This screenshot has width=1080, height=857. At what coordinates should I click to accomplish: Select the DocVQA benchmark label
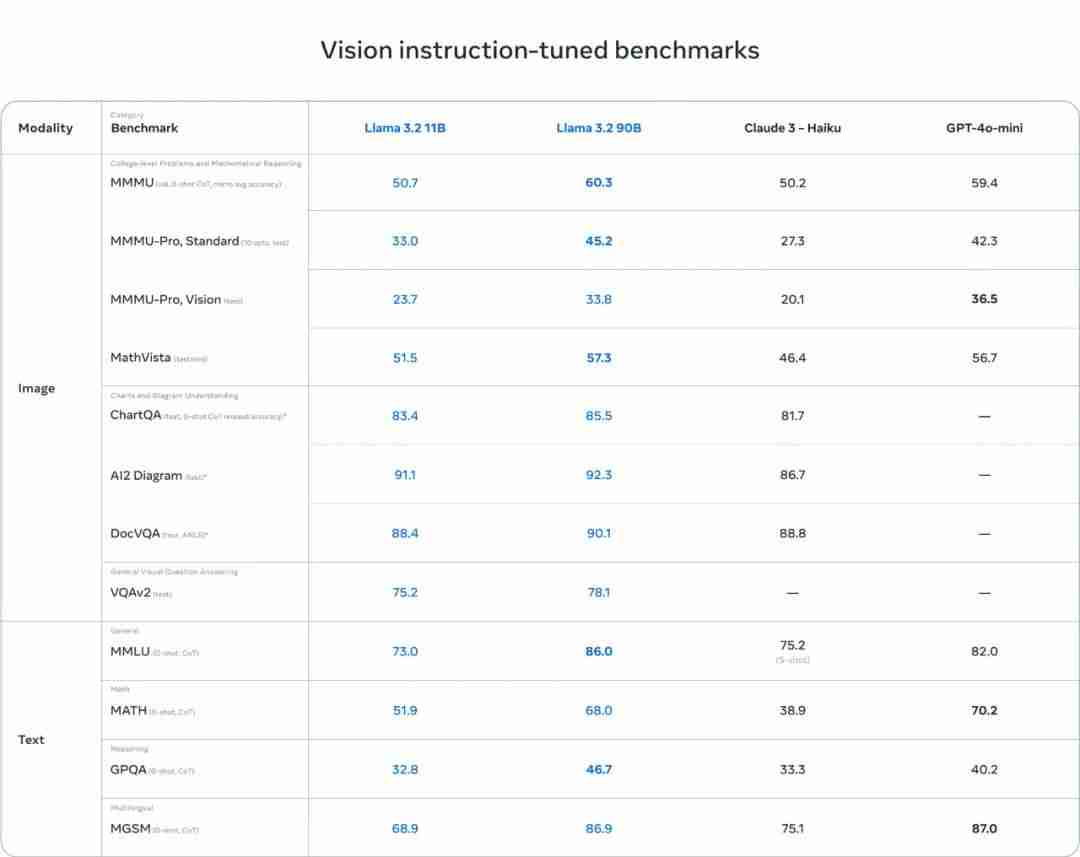pos(135,534)
